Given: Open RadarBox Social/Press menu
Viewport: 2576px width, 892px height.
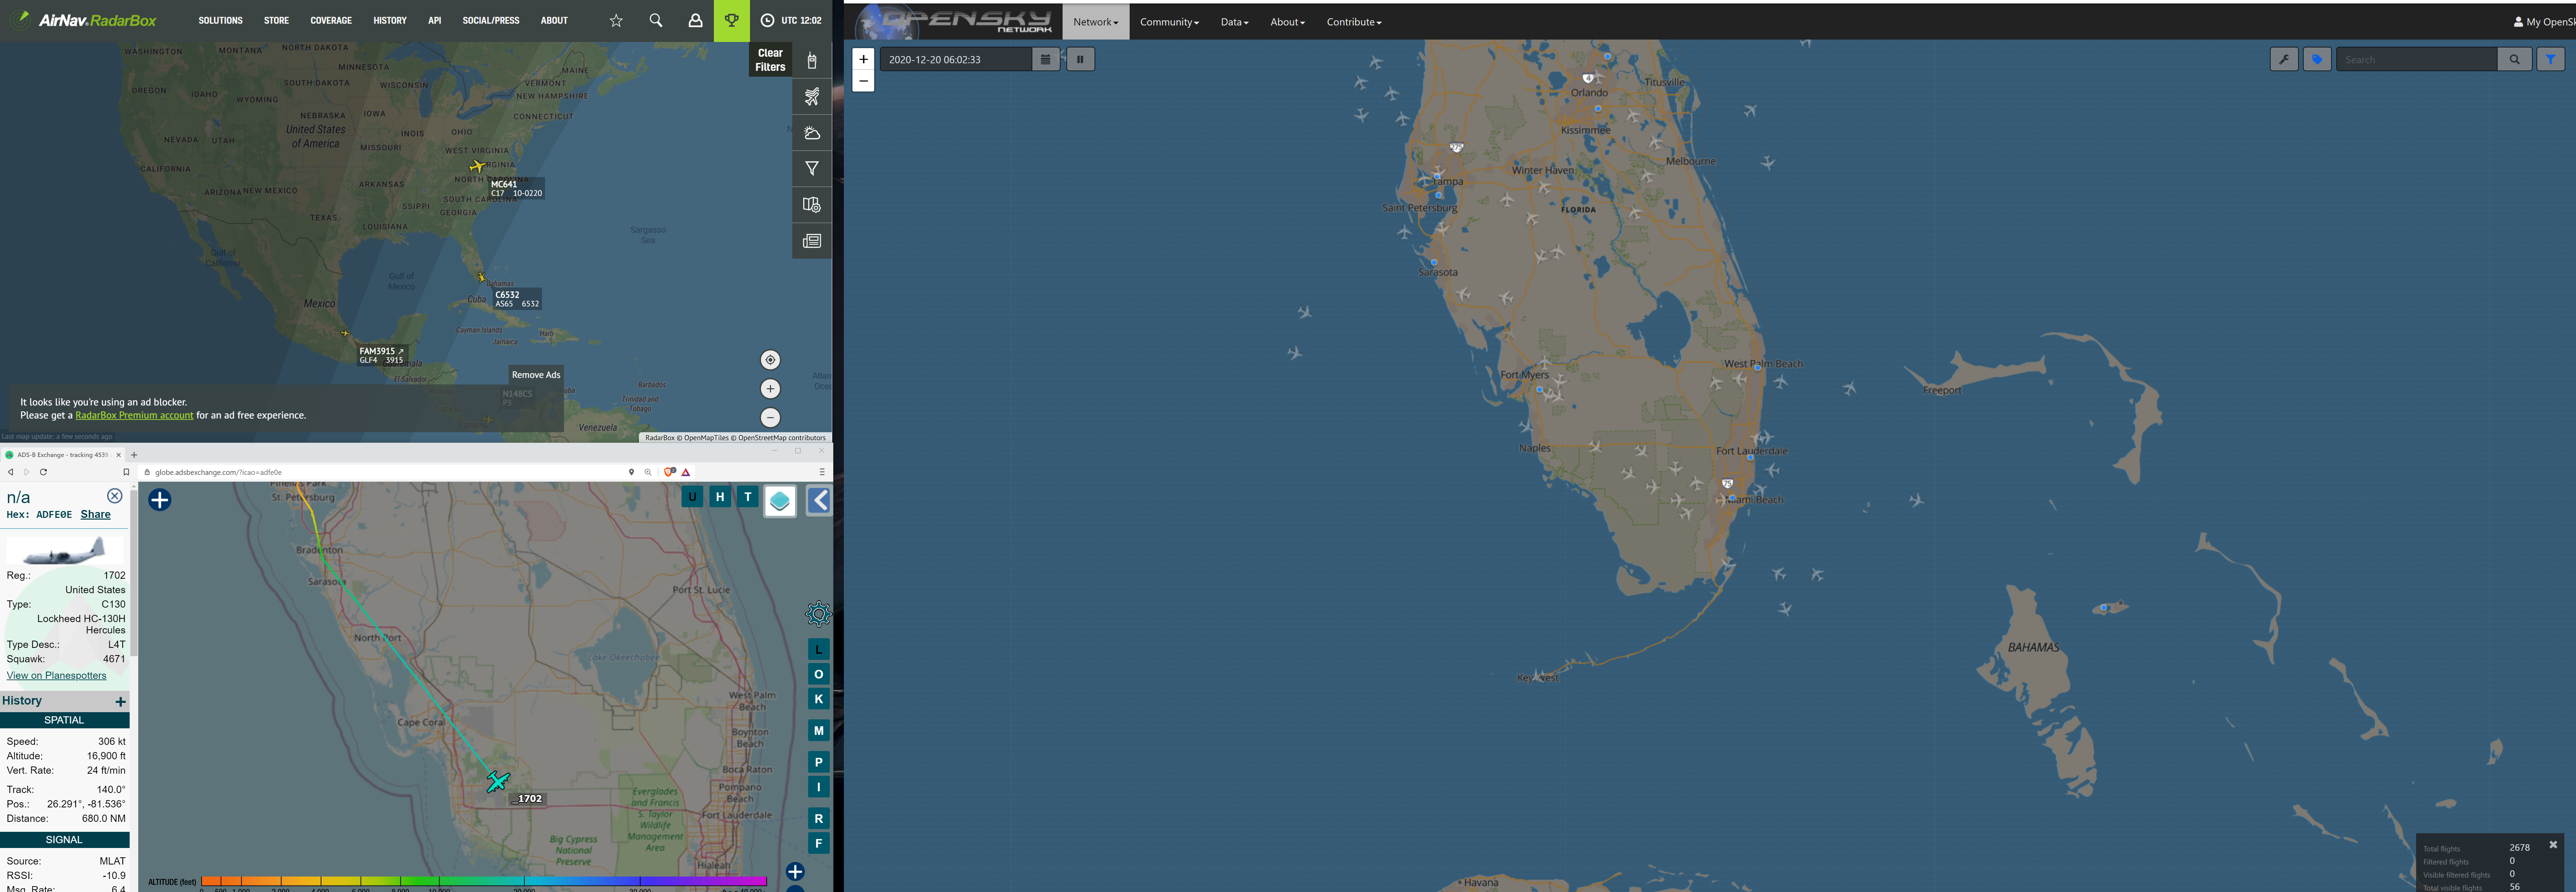Looking at the screenshot, I should pyautogui.click(x=491, y=20).
